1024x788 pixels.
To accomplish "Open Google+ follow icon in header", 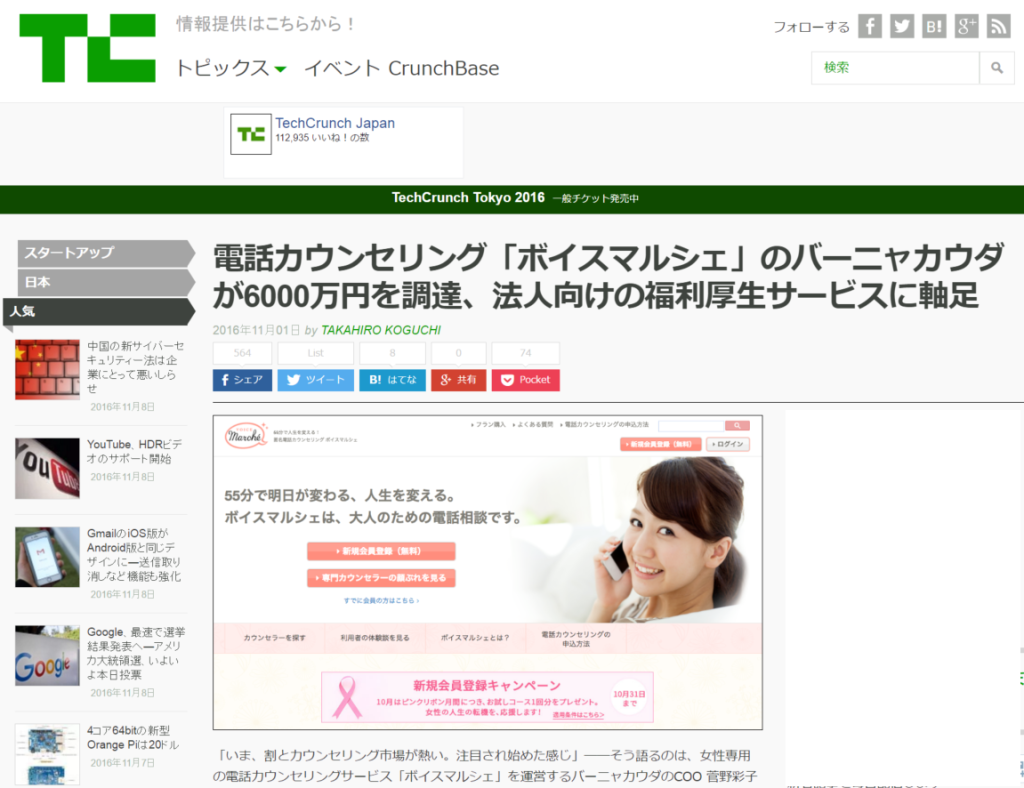I will pyautogui.click(x=966, y=26).
